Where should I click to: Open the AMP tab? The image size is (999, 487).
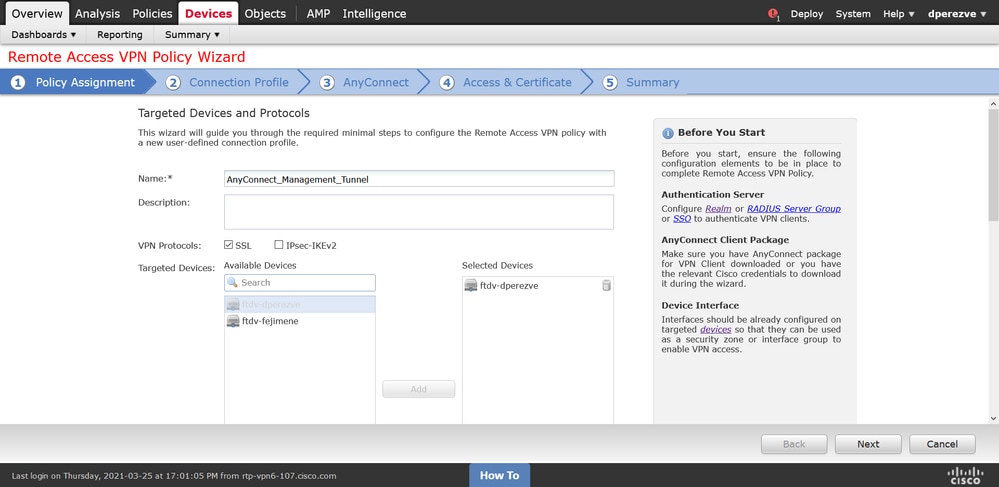(318, 13)
